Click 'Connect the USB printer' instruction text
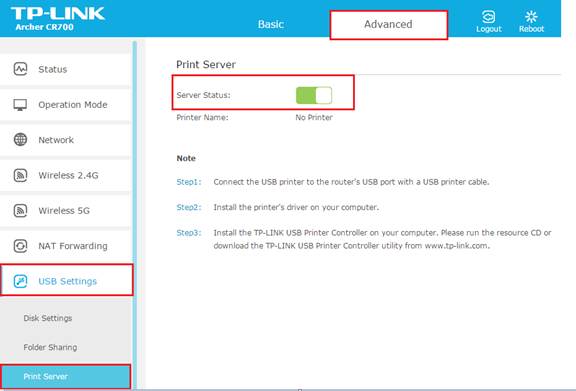Viewport: 576px width, 391px height. point(352,182)
